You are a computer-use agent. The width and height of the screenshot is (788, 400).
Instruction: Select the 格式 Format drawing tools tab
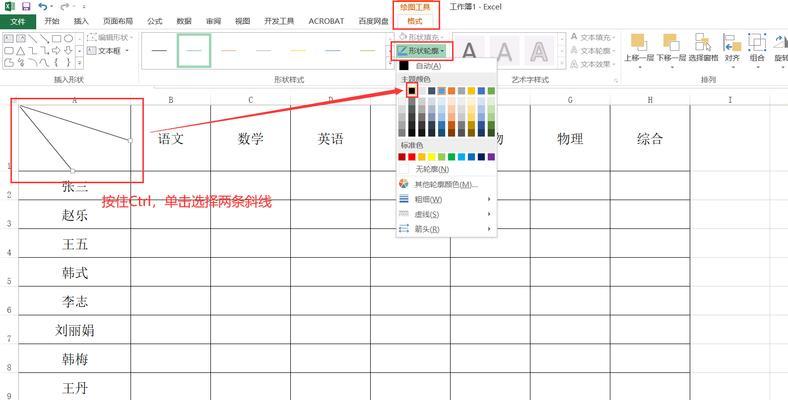[x=415, y=21]
